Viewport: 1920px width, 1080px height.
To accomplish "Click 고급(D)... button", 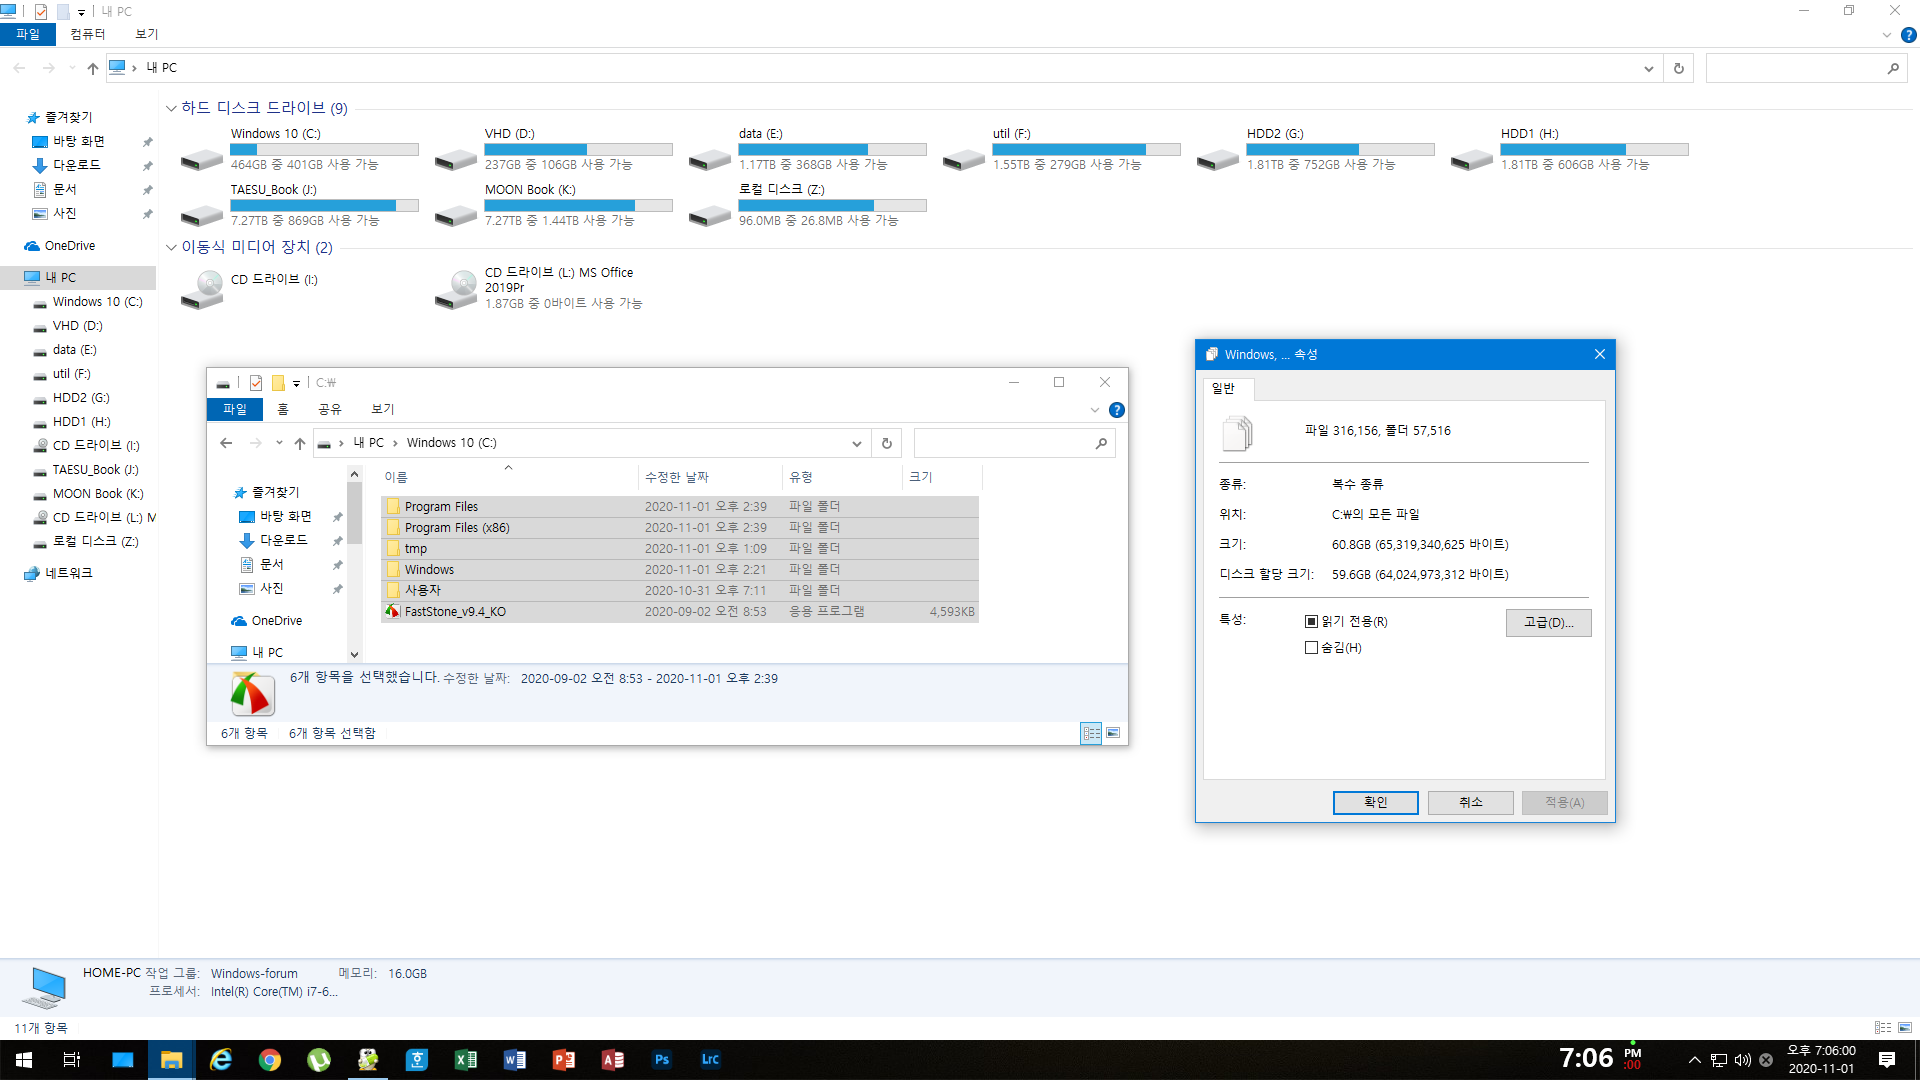I will pyautogui.click(x=1549, y=622).
